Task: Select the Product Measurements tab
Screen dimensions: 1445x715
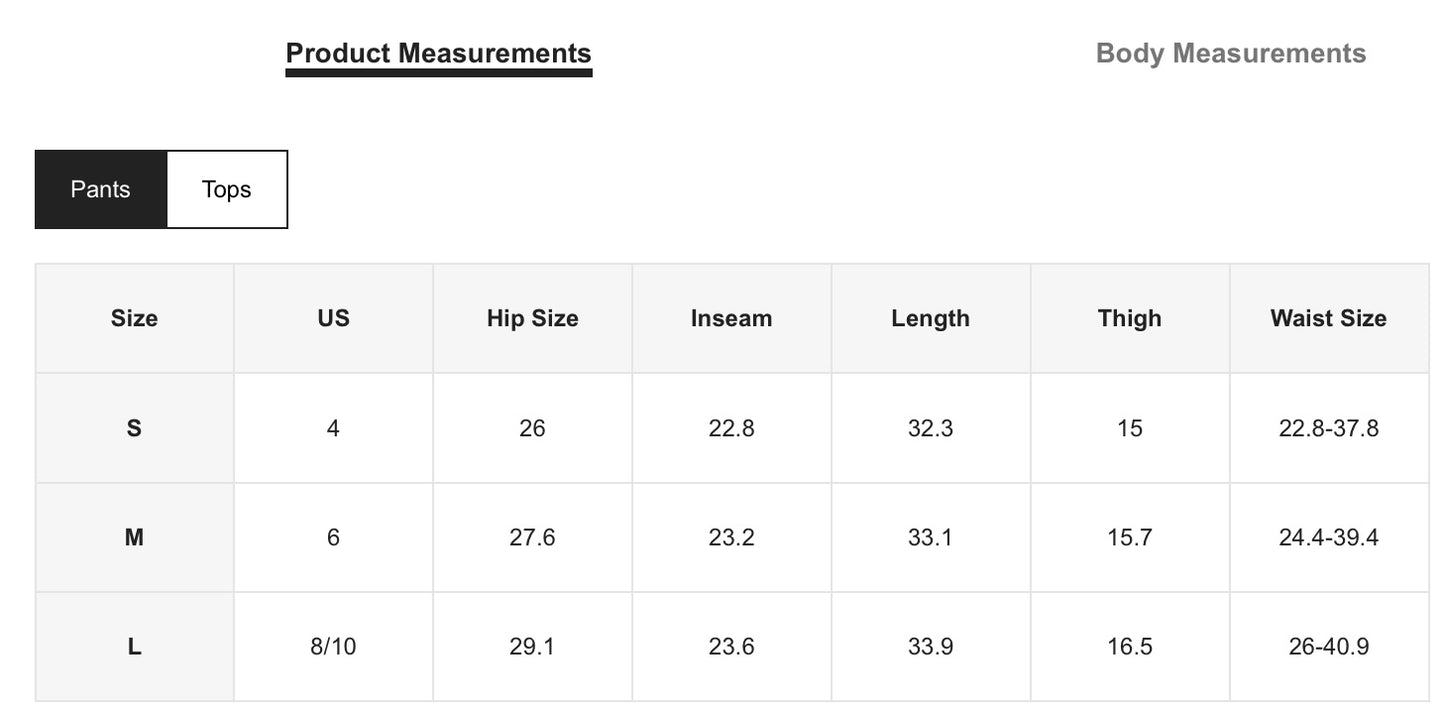Action: click(438, 53)
